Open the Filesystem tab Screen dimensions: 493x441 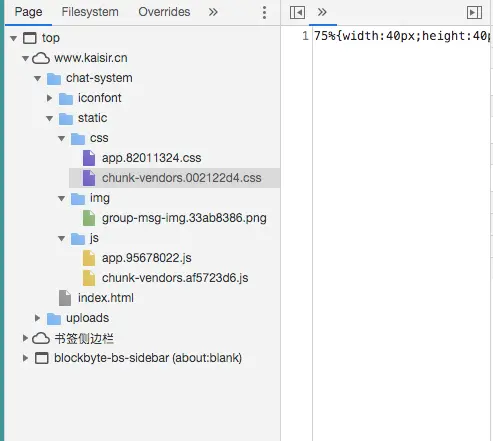click(x=90, y=12)
